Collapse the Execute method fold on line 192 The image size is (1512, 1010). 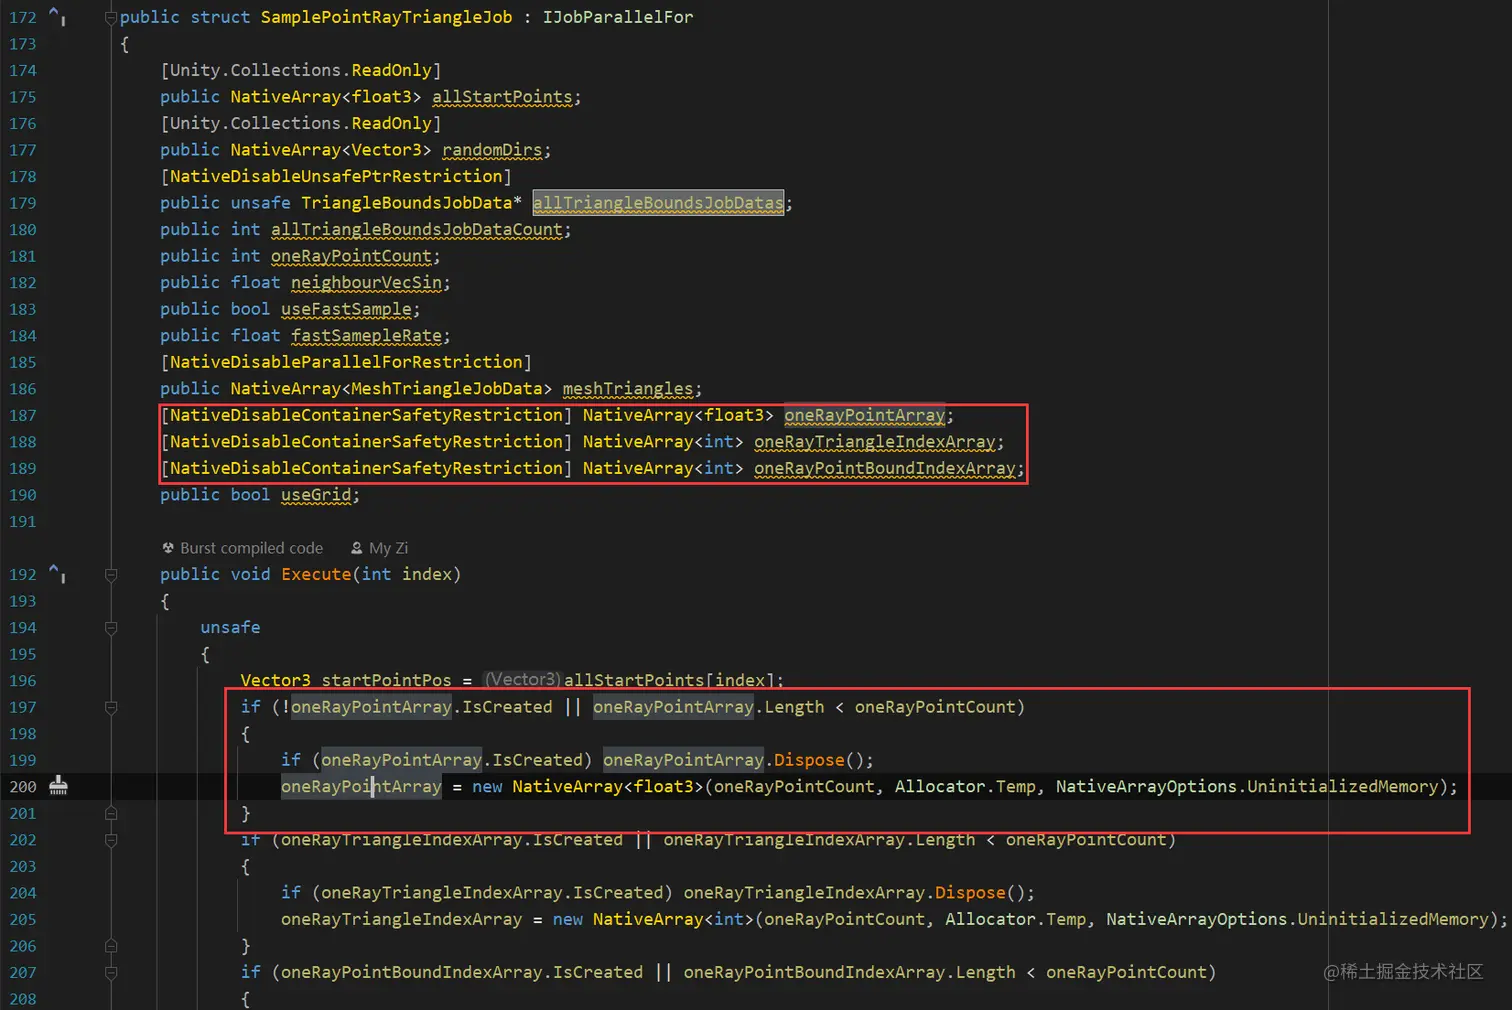tap(111, 574)
